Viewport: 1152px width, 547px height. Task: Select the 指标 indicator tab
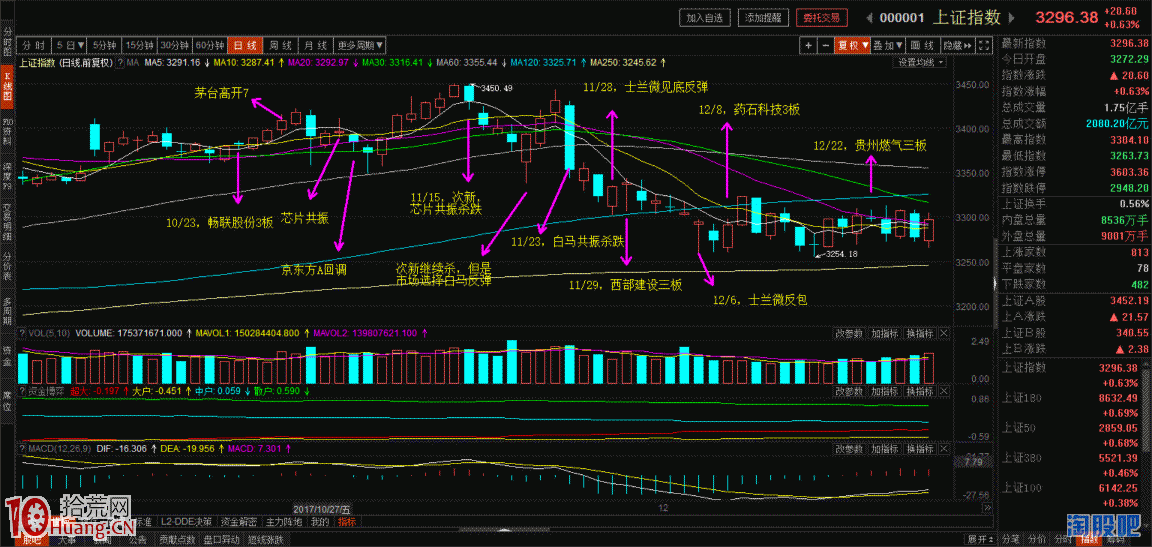click(346, 522)
